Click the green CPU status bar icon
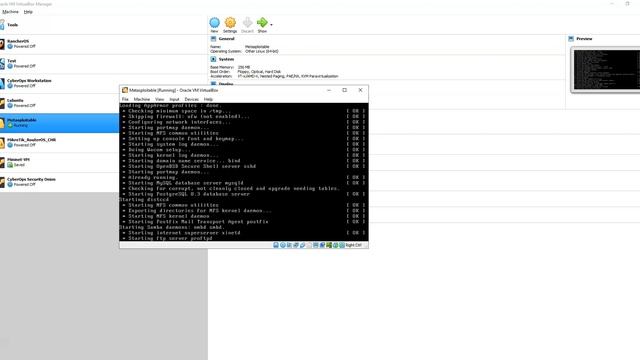The width and height of the screenshot is (640, 360). tap(329, 245)
